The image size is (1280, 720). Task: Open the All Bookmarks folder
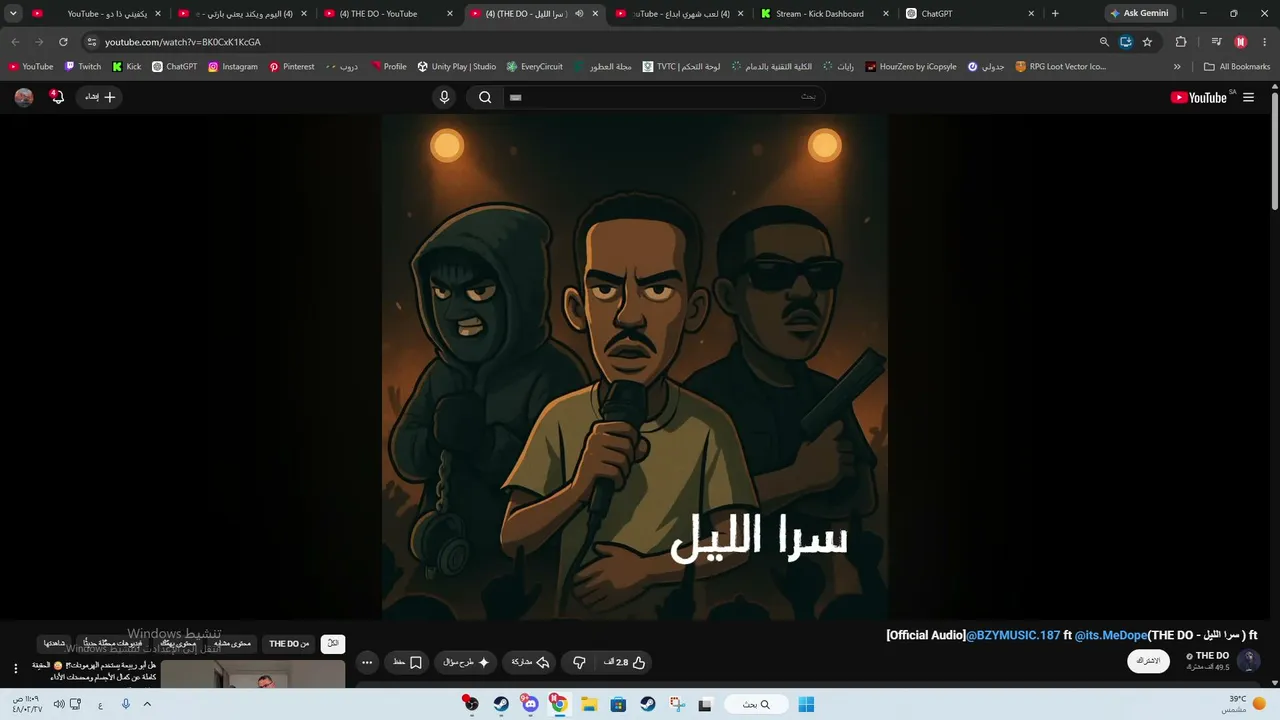pyautogui.click(x=1237, y=67)
